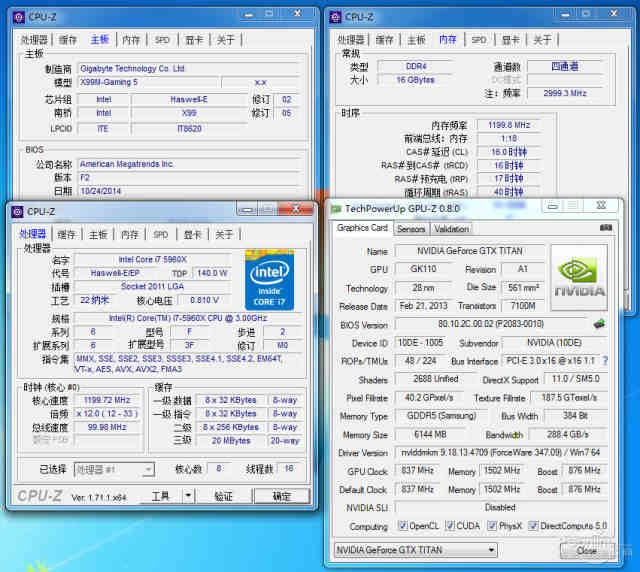Image resolution: width=640 pixels, height=572 pixels.
Task: Click the TDP value 140.0 W
Action: coord(212,273)
